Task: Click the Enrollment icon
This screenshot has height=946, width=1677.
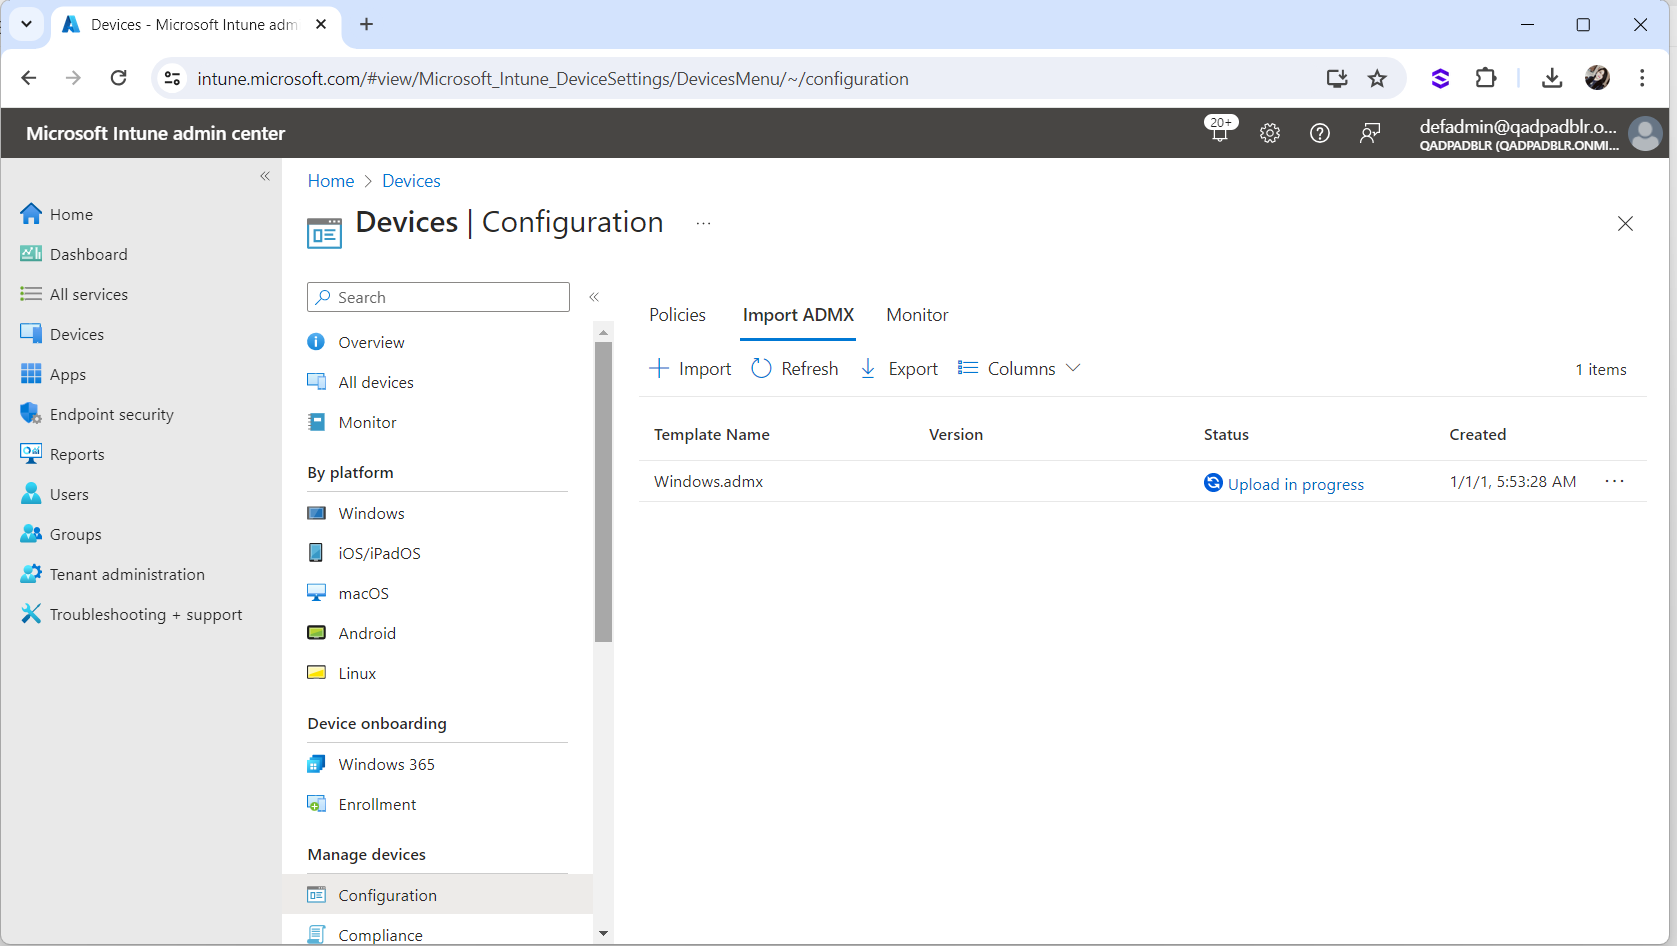Action: click(x=316, y=804)
